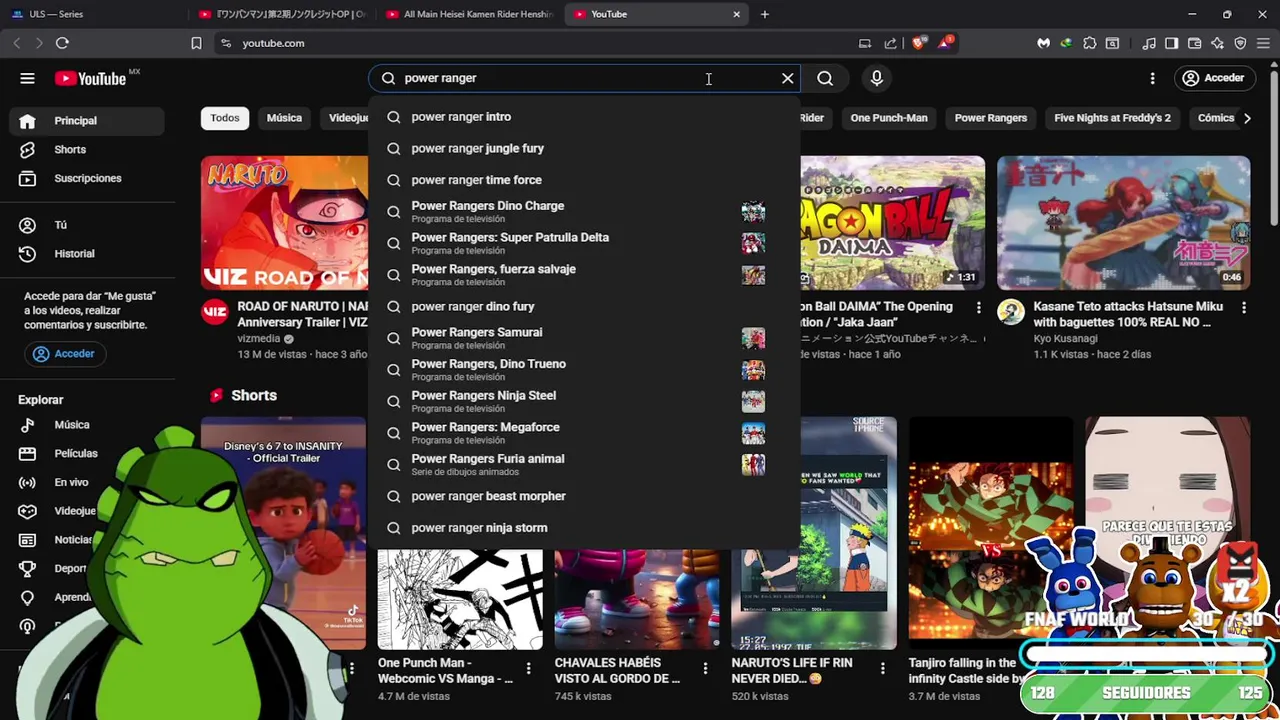Click the Acceder button in the header
1280x720 pixels.
1213,78
